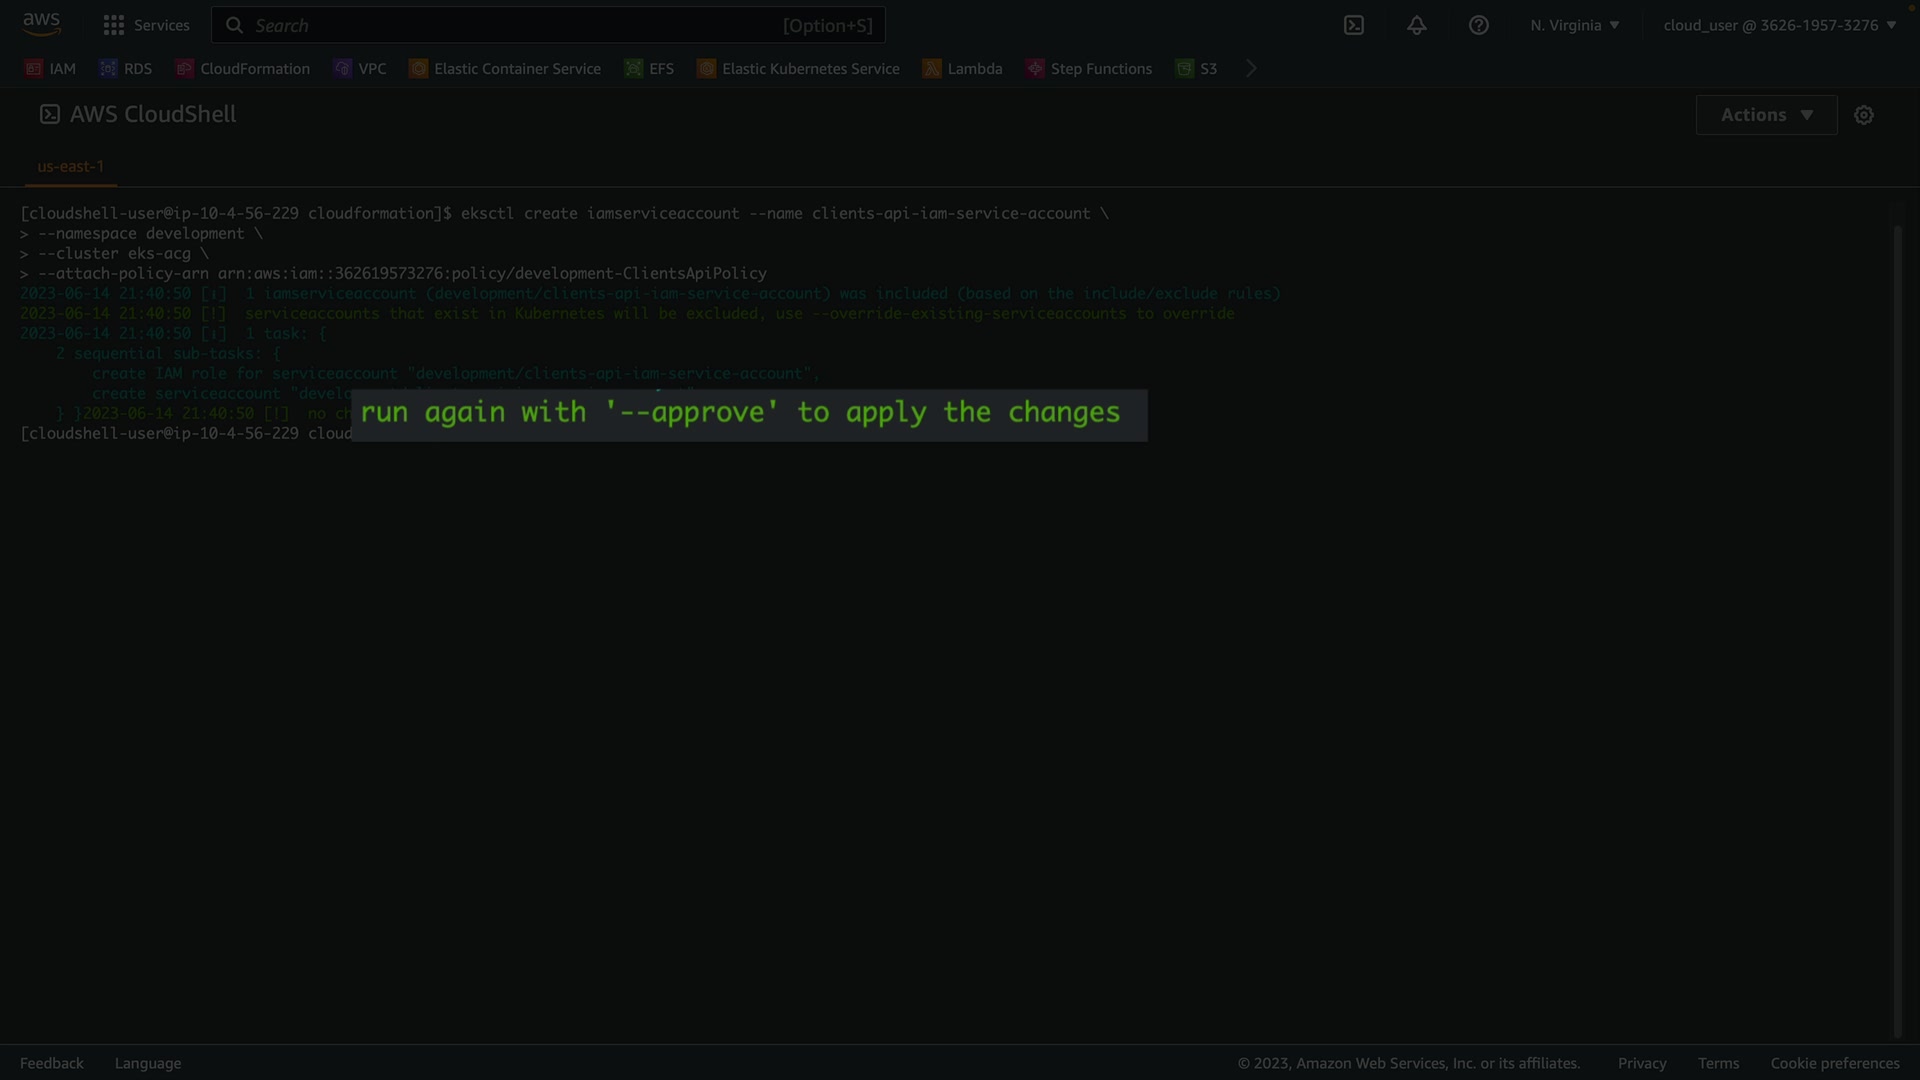Screen dimensions: 1920x1080
Task: Open the CloudFormation favorites shortcut
Action: point(243,68)
